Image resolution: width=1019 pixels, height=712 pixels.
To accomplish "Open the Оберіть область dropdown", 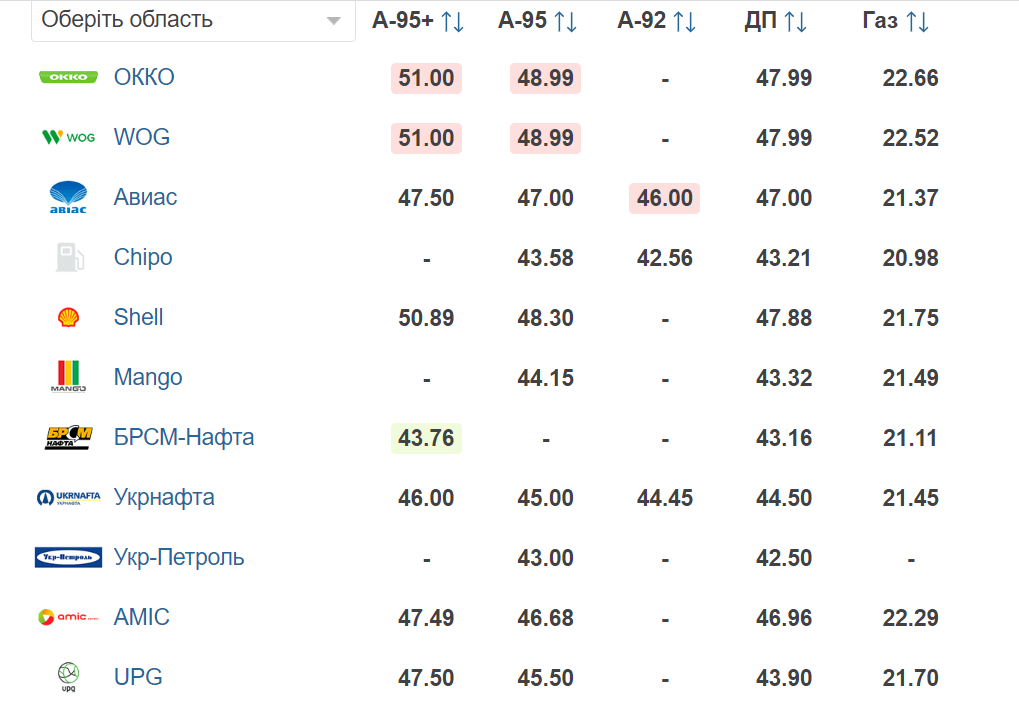I will [x=193, y=21].
